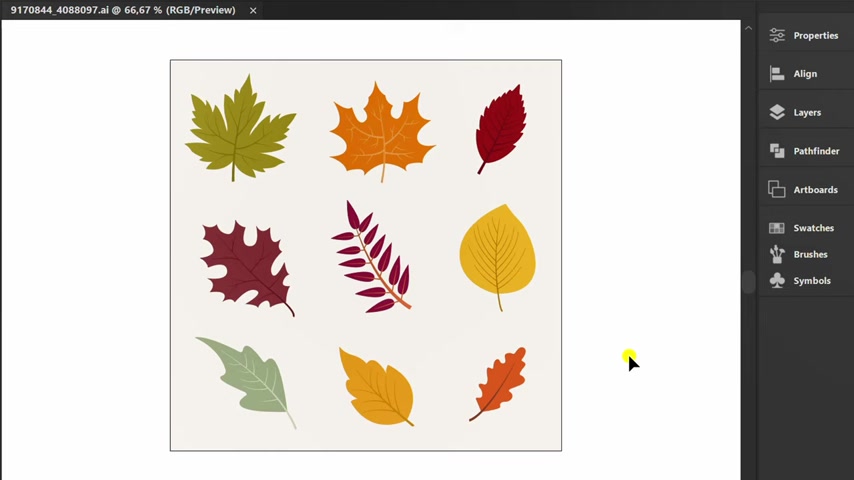Click the Brushes panel label

click(x=810, y=254)
